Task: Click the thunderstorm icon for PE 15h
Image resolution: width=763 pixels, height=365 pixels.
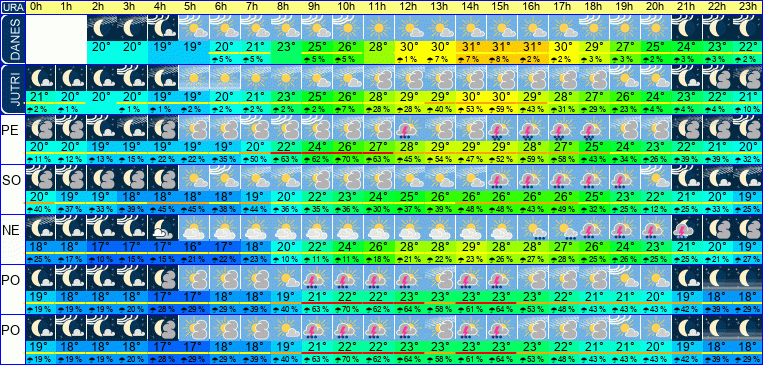Action: (x=502, y=128)
